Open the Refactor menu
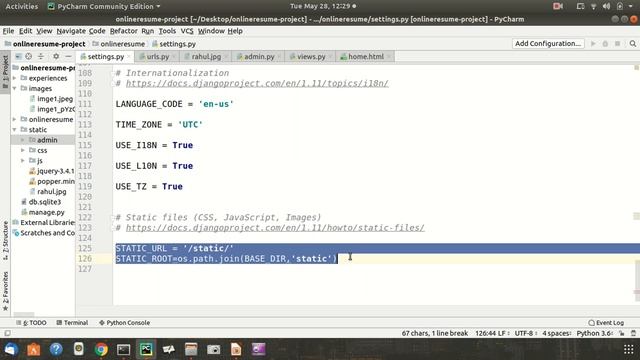This screenshot has height=360, width=640. click(x=123, y=31)
